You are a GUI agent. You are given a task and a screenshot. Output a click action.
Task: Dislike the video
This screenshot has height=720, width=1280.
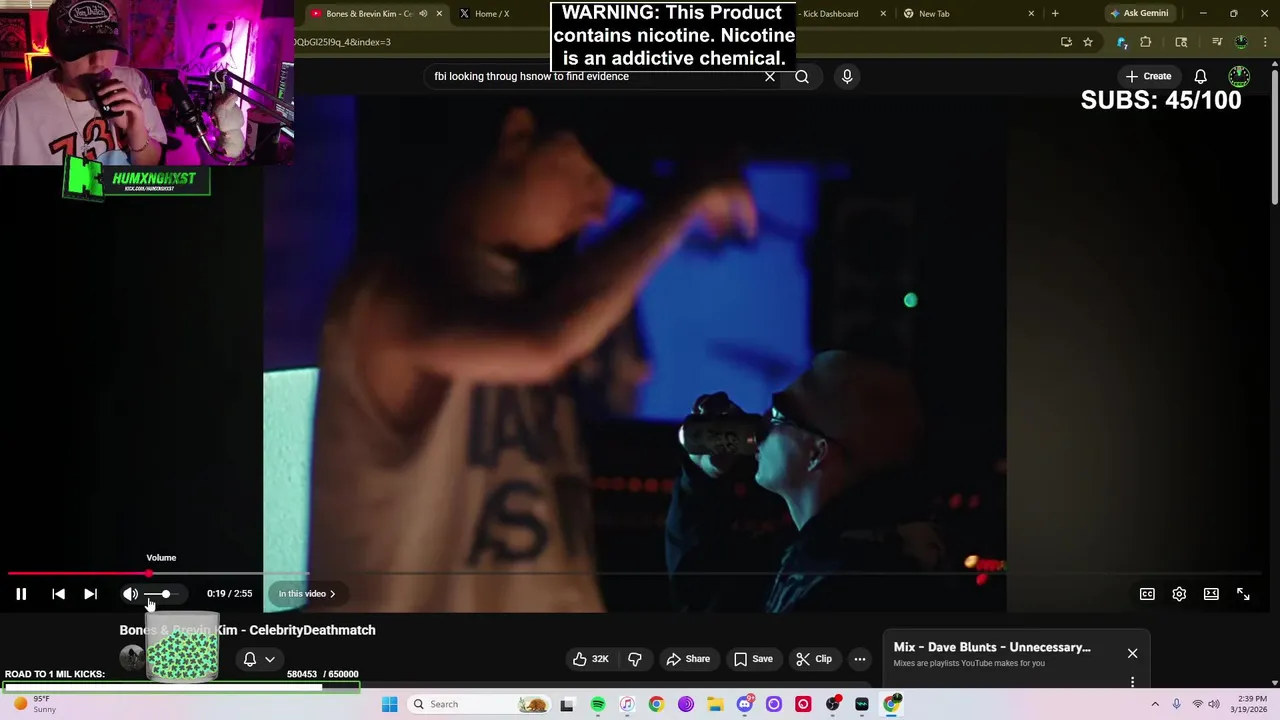(635, 659)
